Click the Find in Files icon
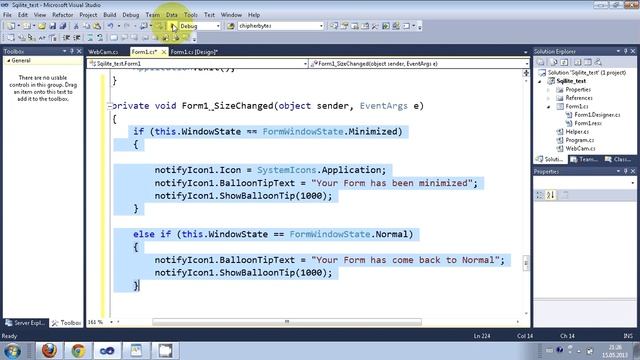Screen dimensions: 640x360 231,26
